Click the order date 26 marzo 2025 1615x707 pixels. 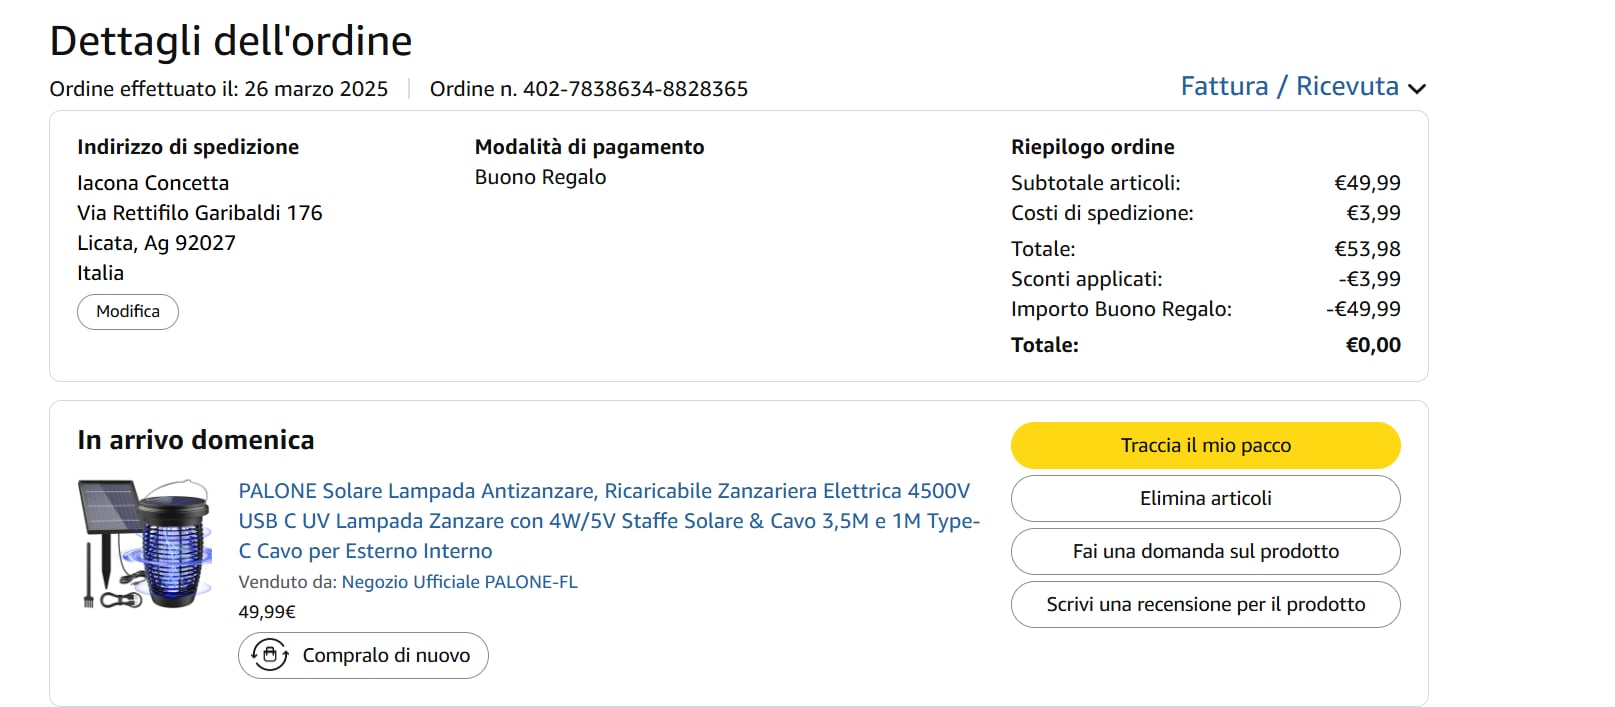click(316, 89)
